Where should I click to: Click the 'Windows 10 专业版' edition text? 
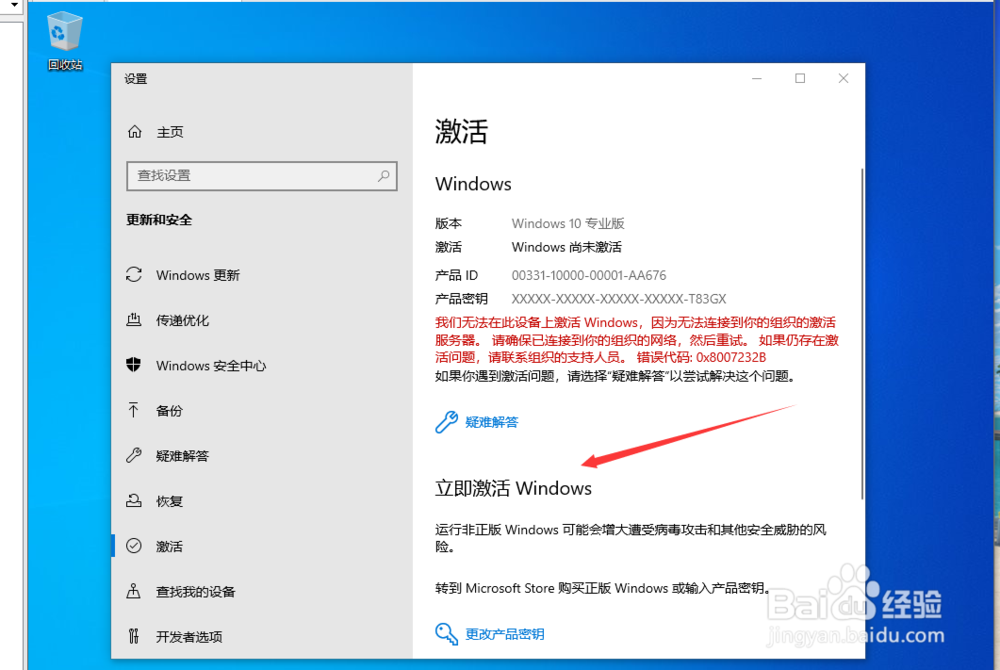(x=568, y=223)
